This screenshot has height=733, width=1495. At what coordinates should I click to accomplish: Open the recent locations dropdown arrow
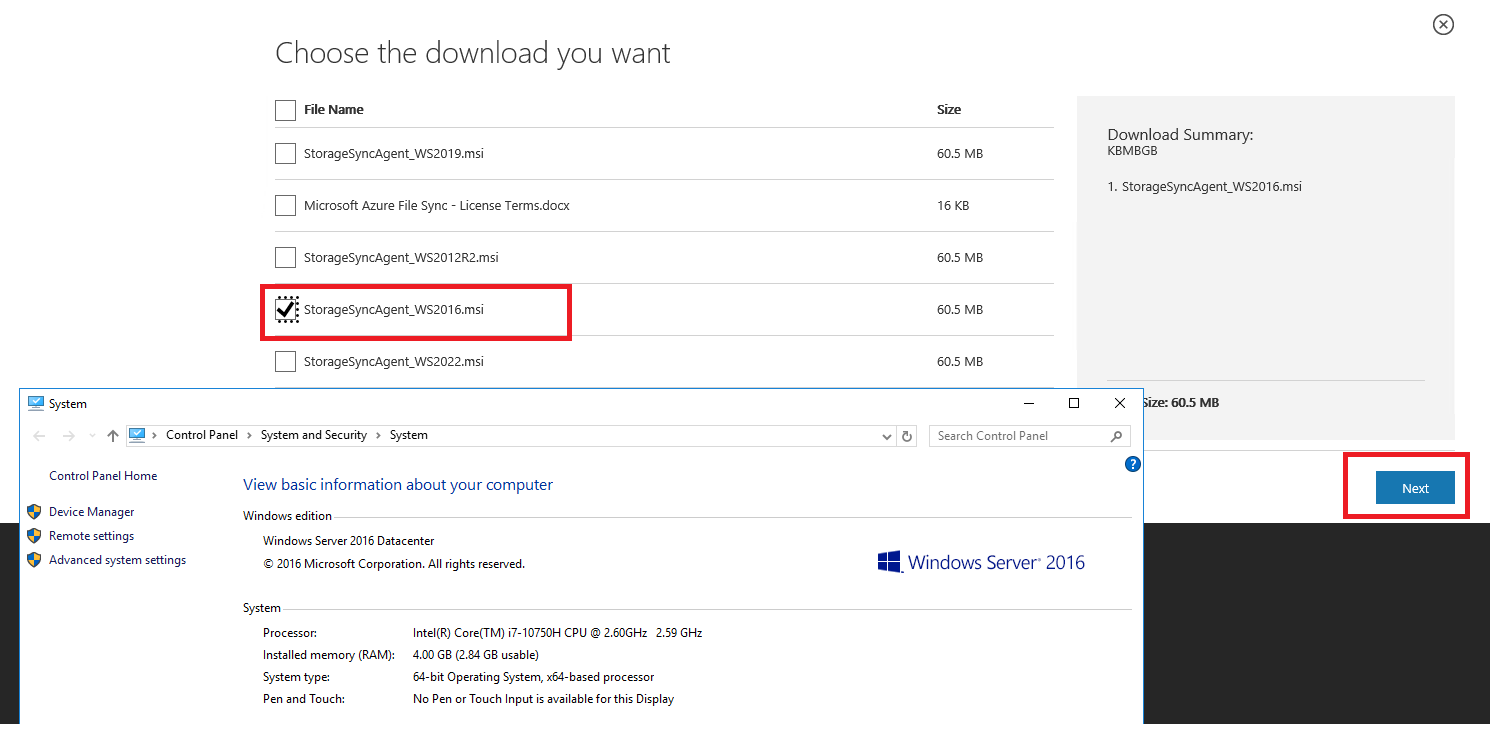click(92, 436)
